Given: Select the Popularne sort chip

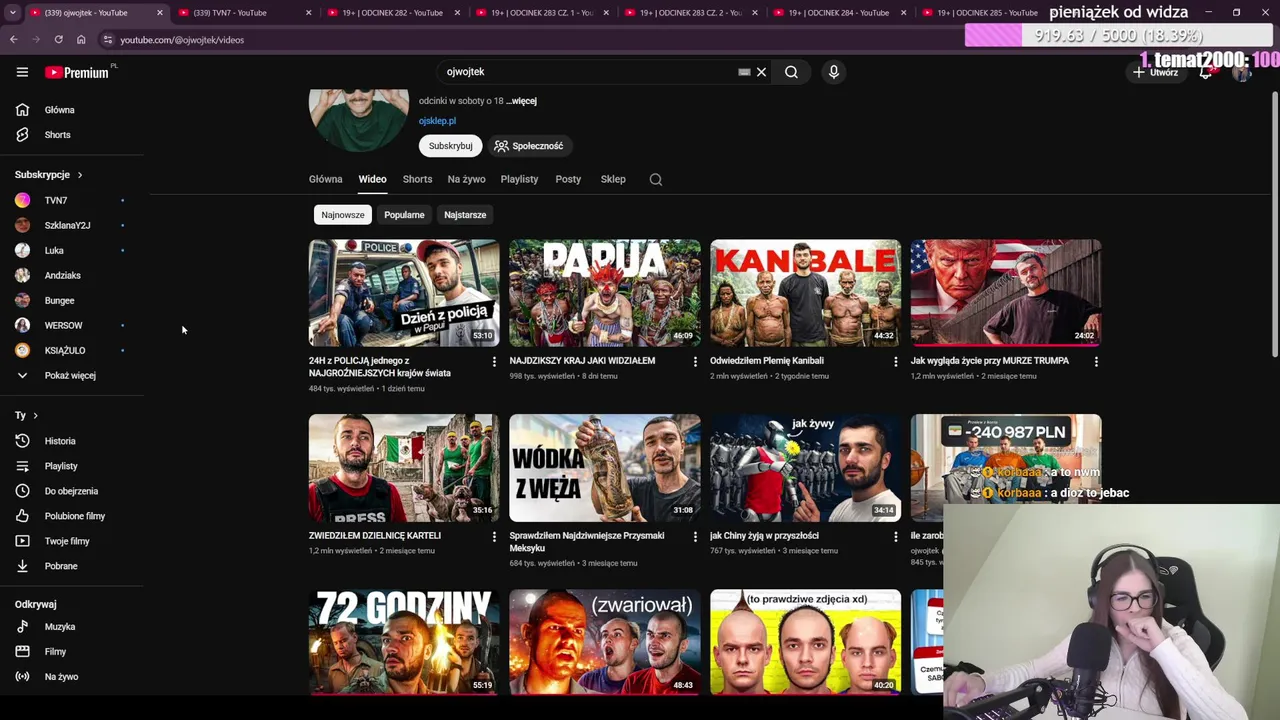Looking at the screenshot, I should click(404, 215).
